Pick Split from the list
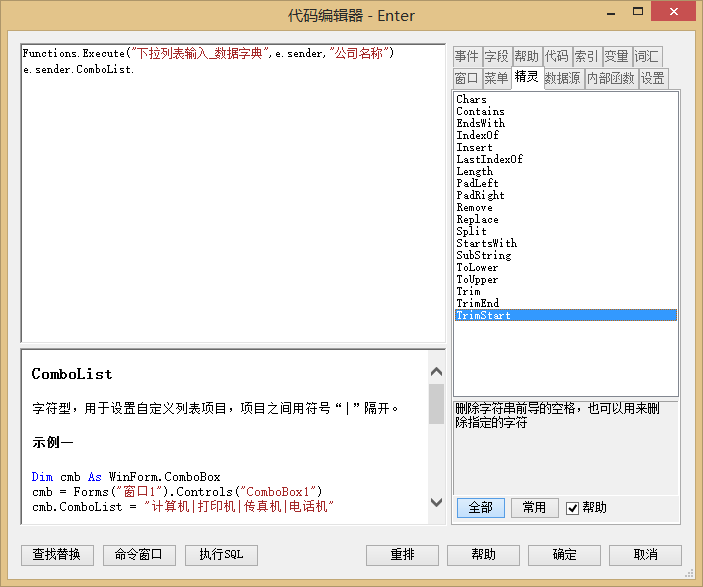This screenshot has width=703, height=587. click(x=566, y=231)
